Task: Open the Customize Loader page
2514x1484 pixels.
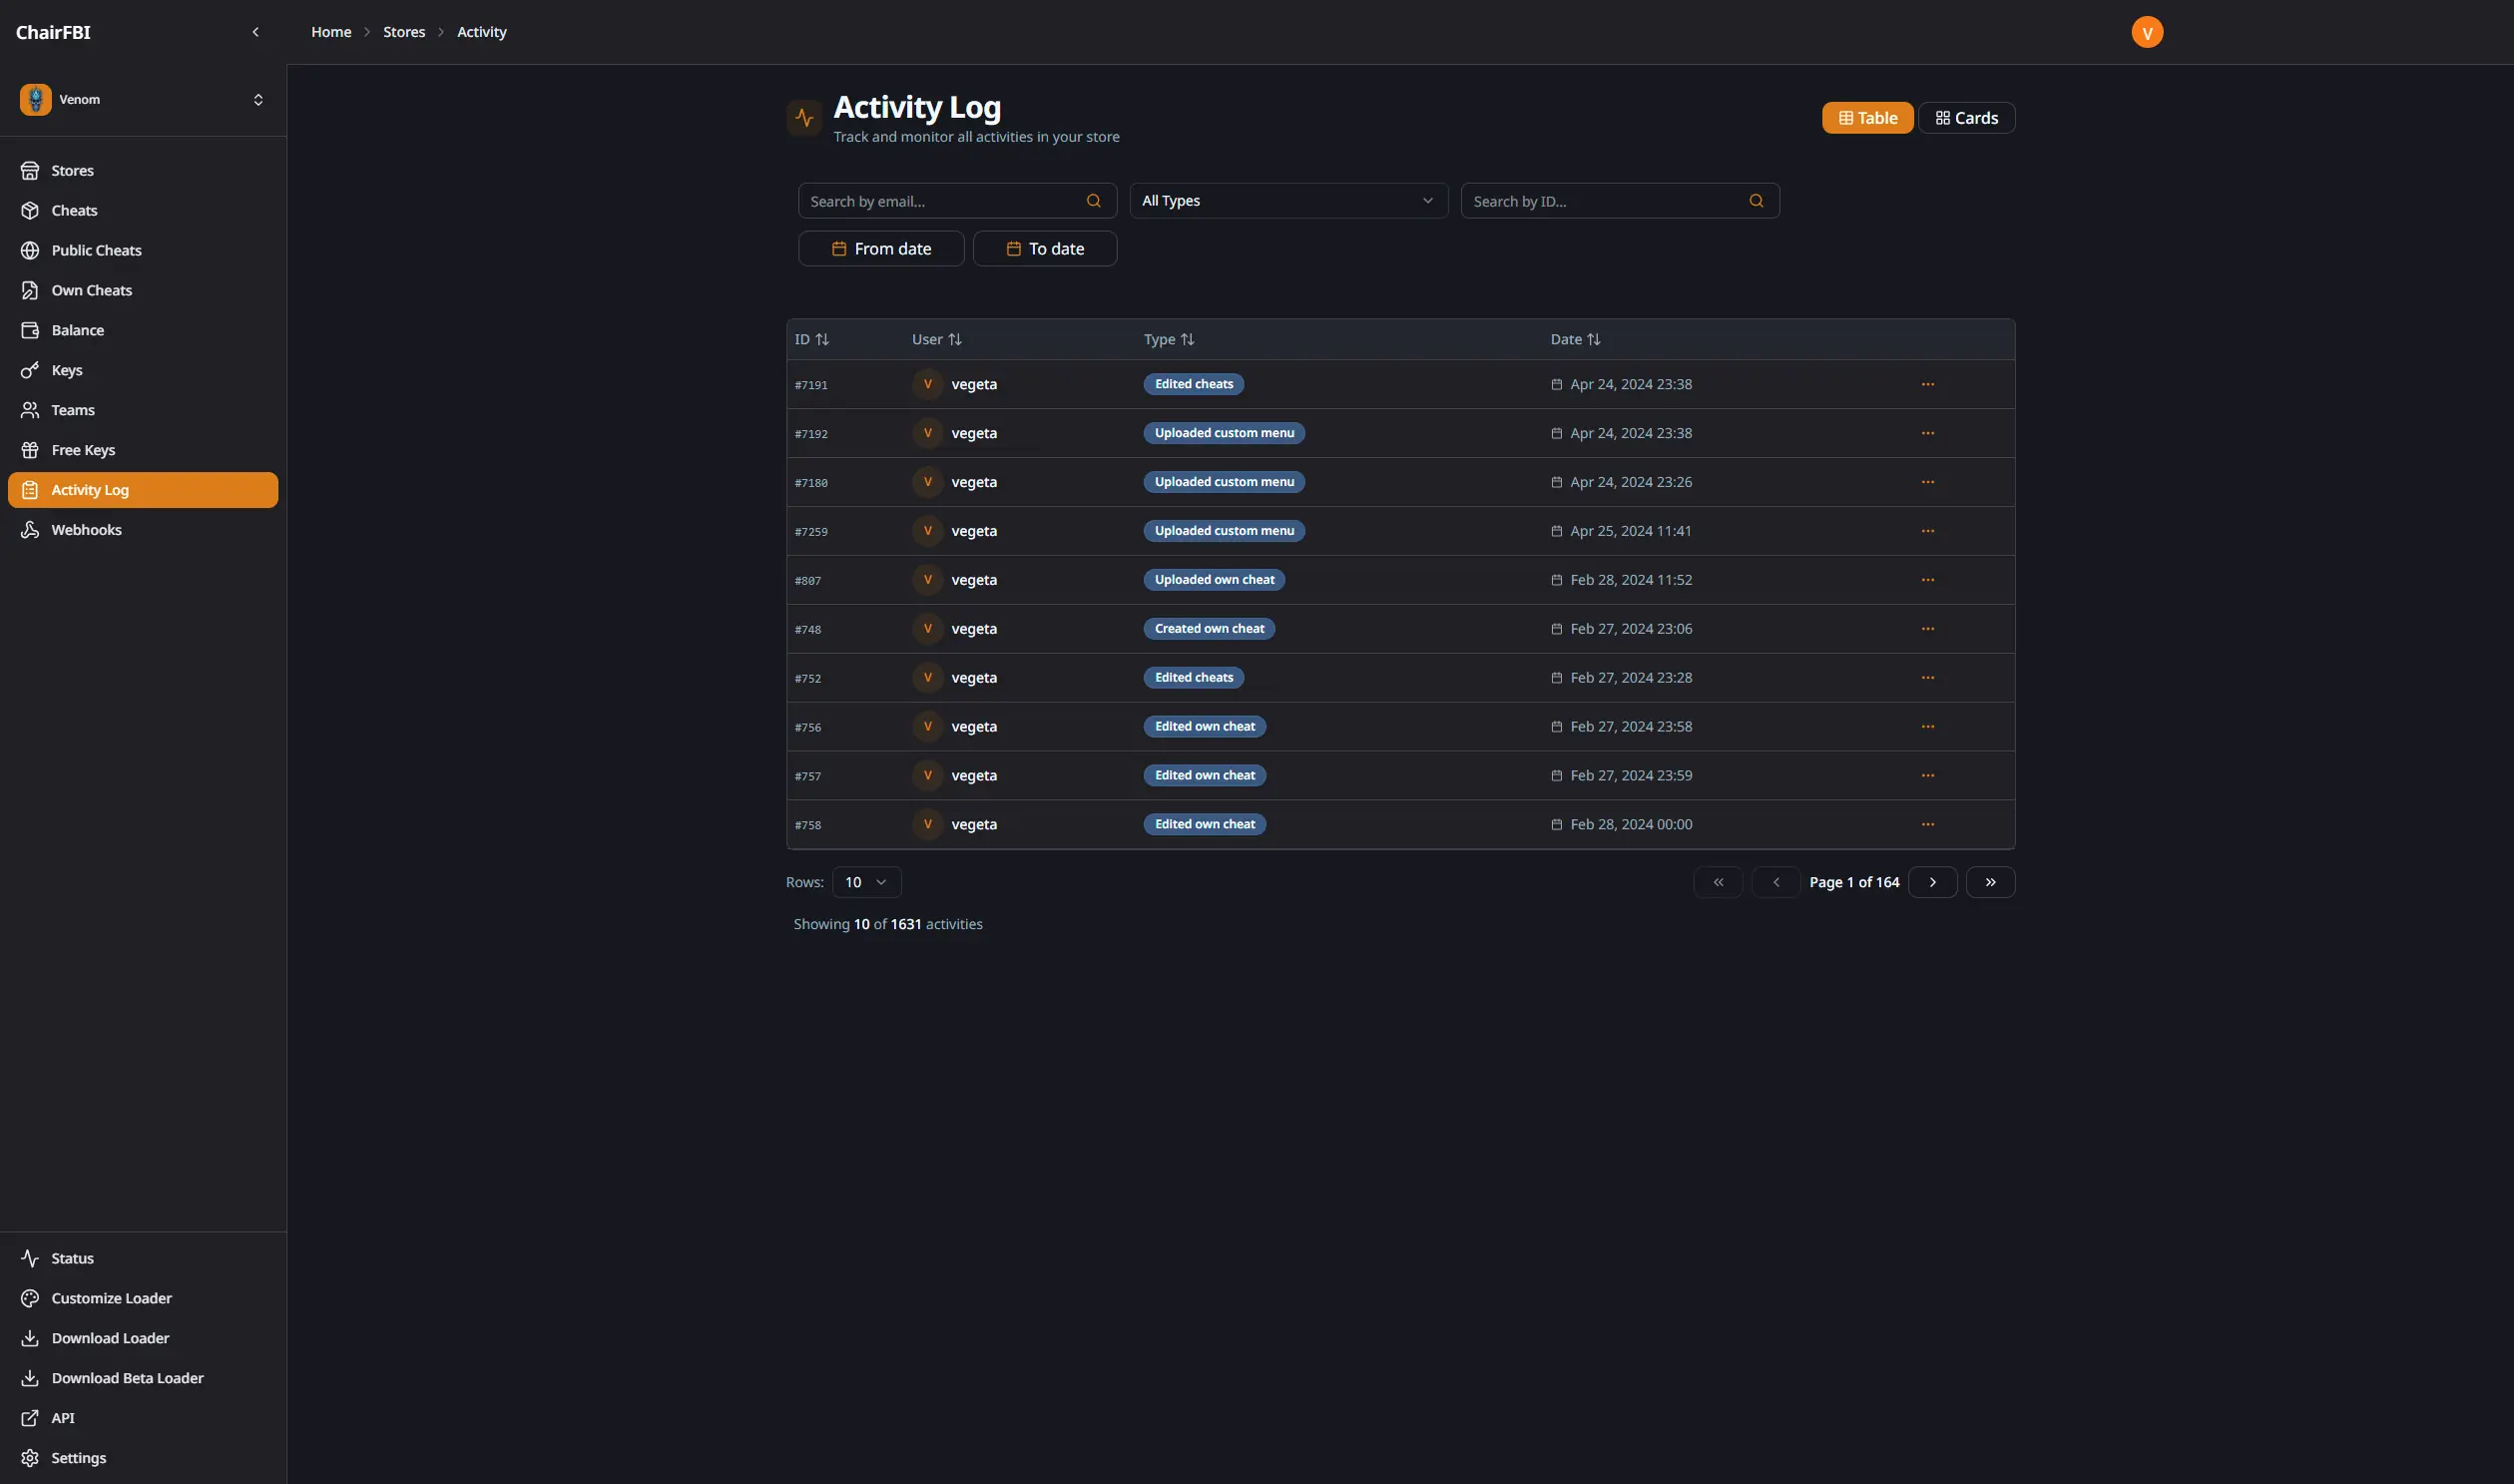Action: (x=111, y=1298)
